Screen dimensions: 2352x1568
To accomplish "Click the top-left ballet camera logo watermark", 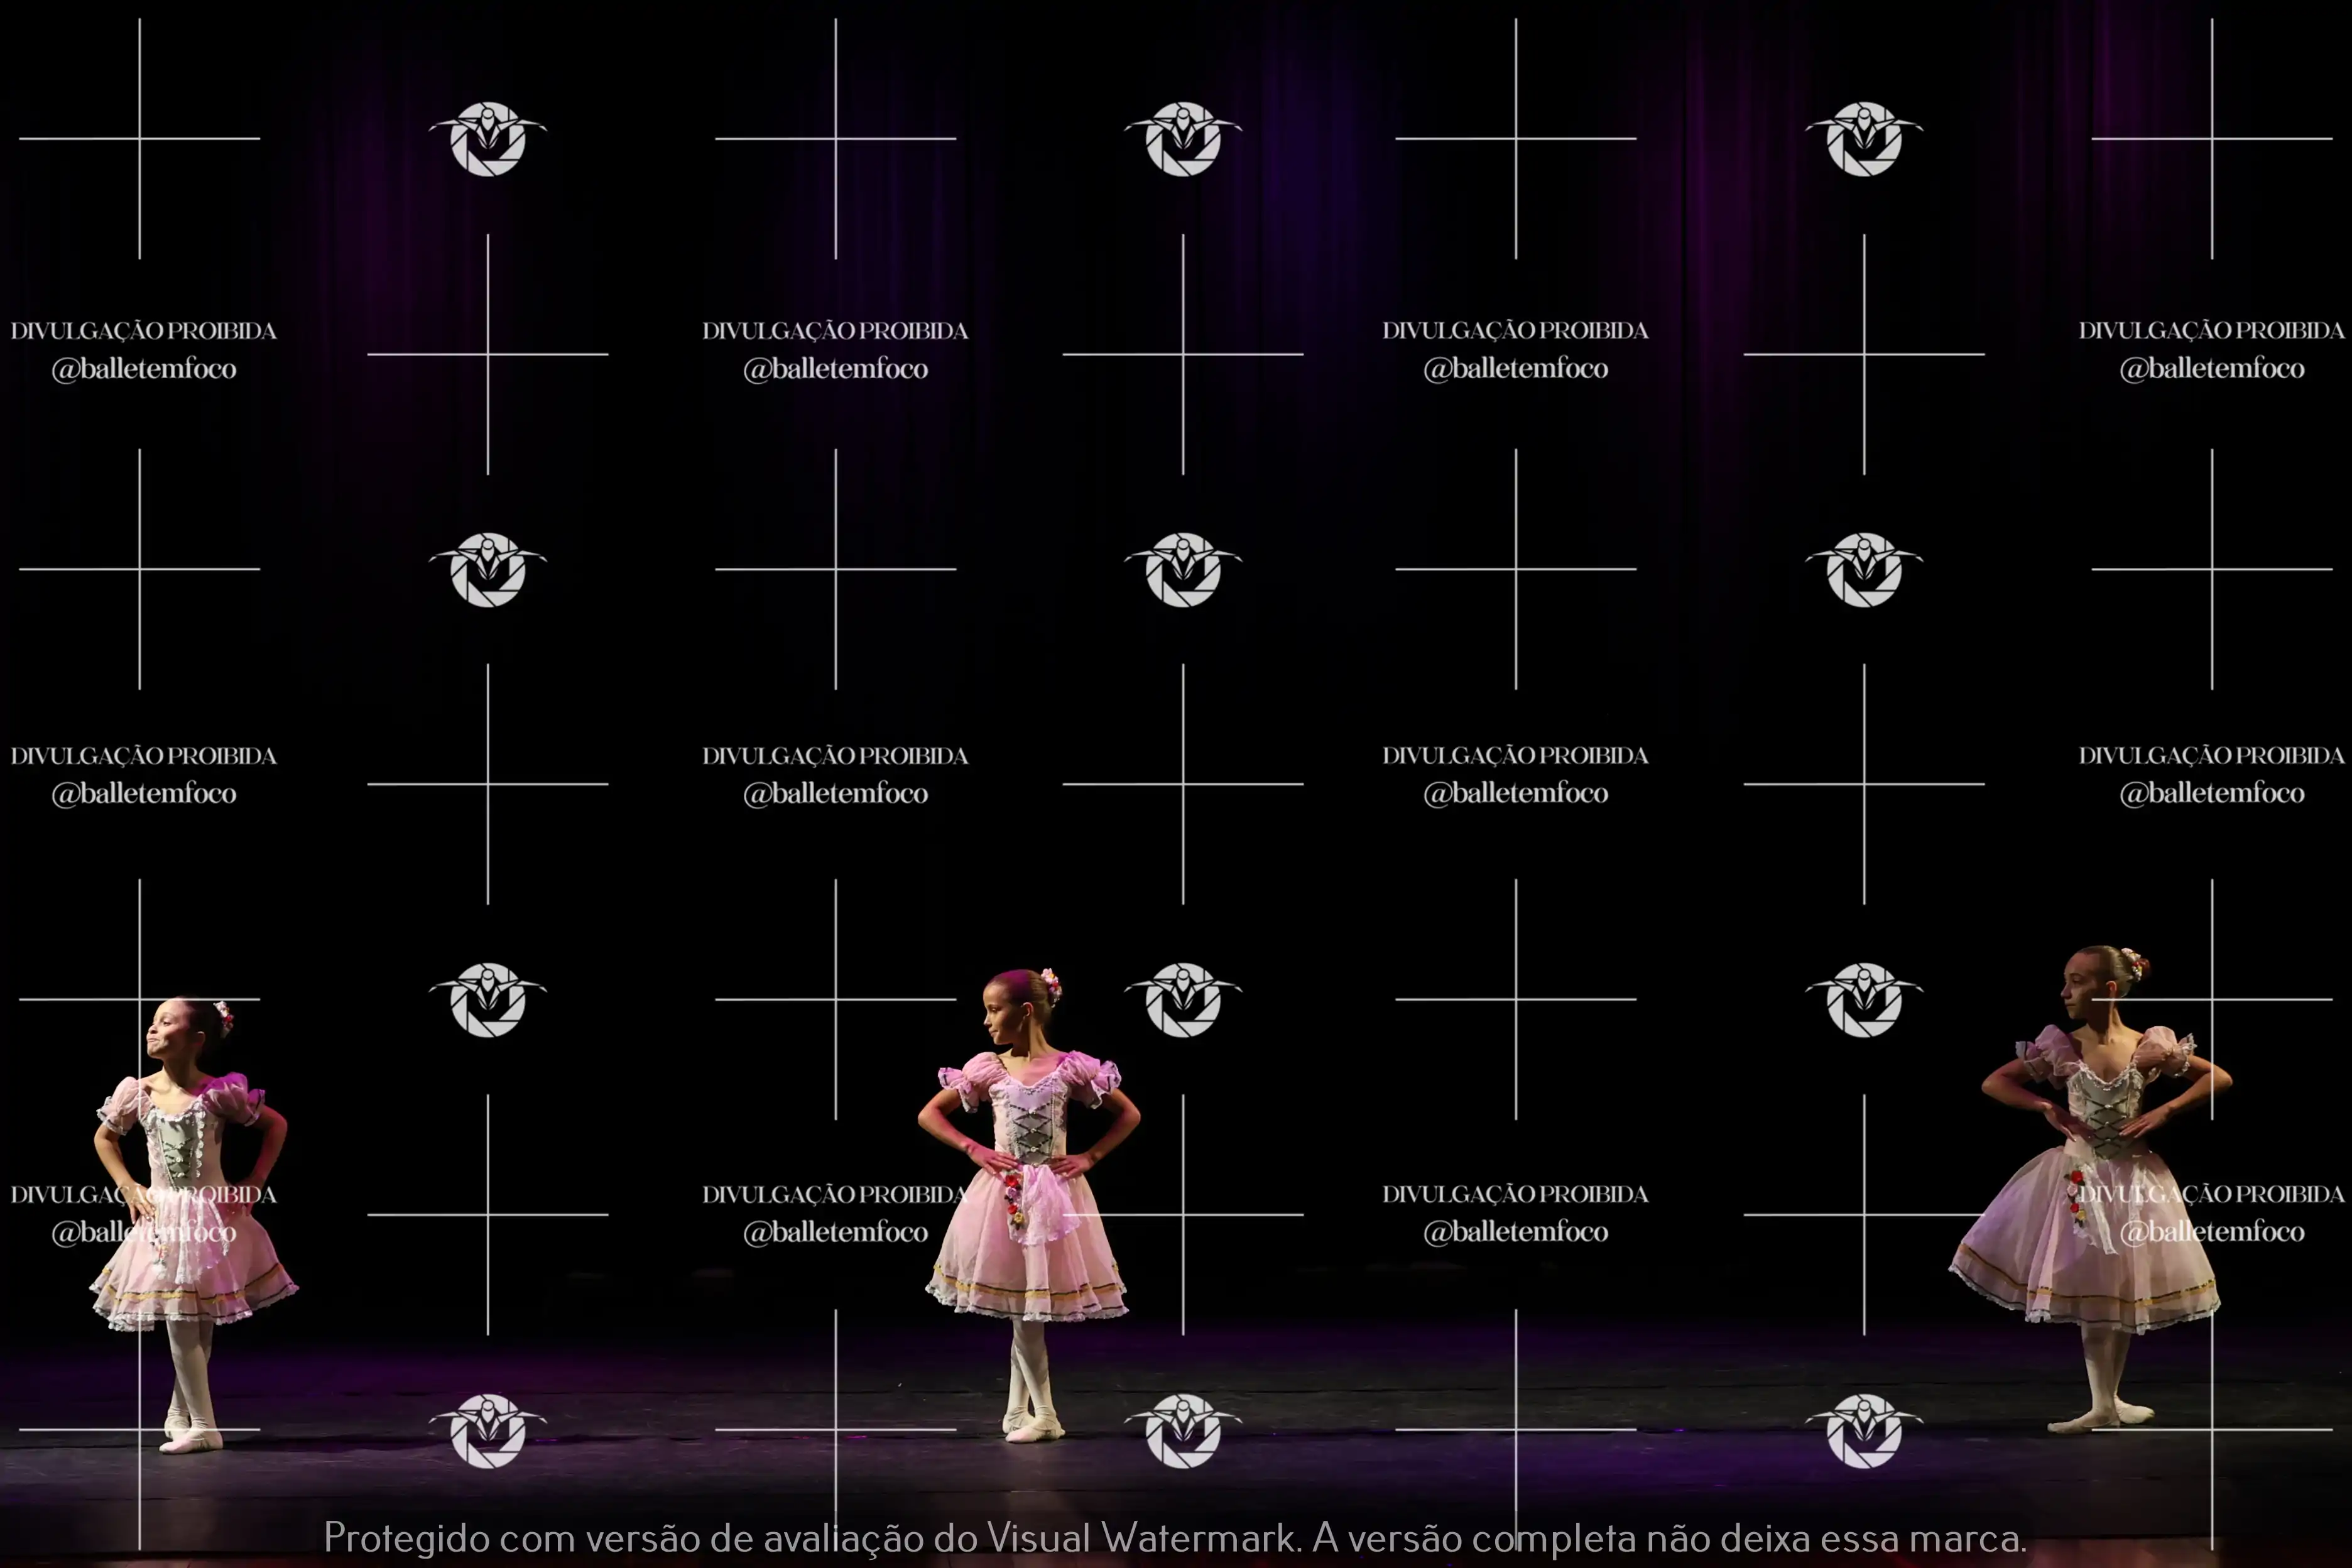I will (488, 139).
